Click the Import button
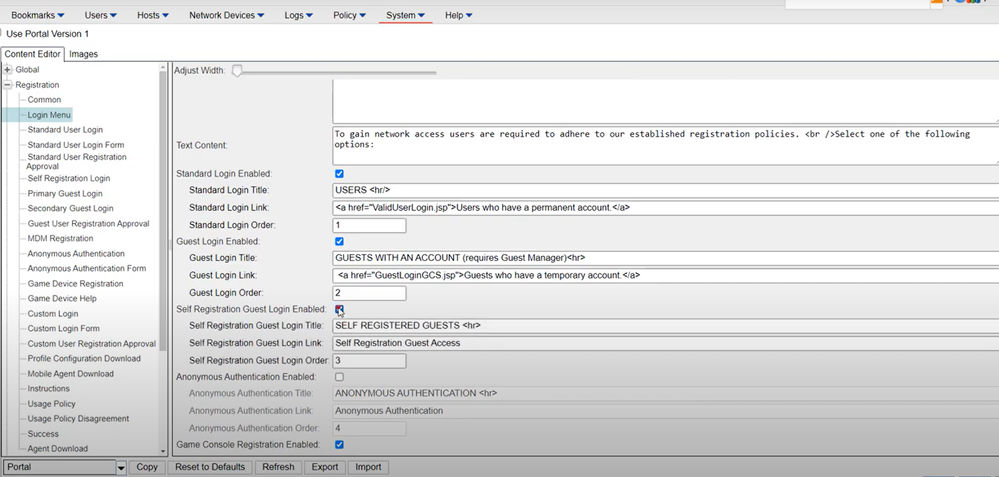The image size is (999, 477). pos(368,467)
